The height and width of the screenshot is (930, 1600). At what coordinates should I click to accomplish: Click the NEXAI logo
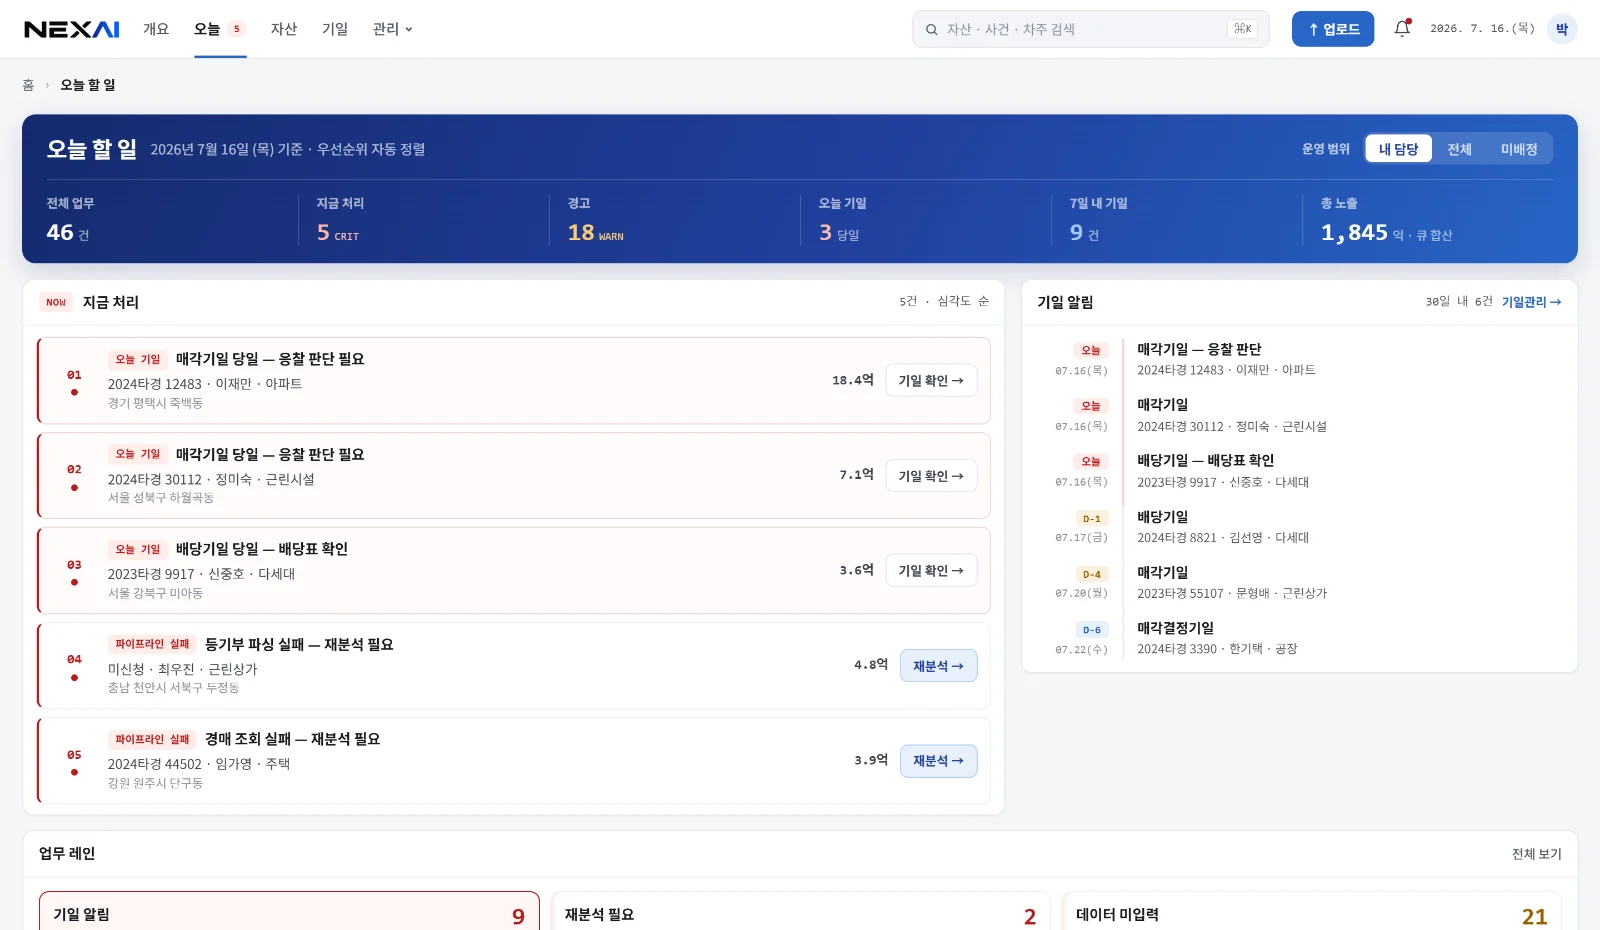coord(72,29)
